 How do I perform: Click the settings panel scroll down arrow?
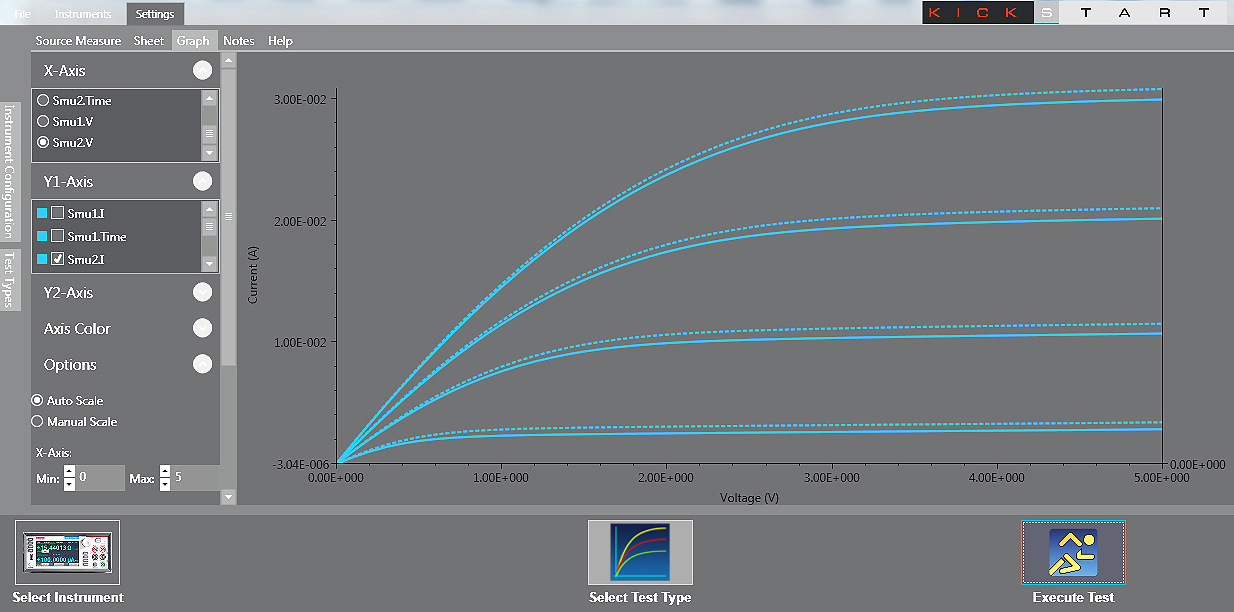pos(228,496)
